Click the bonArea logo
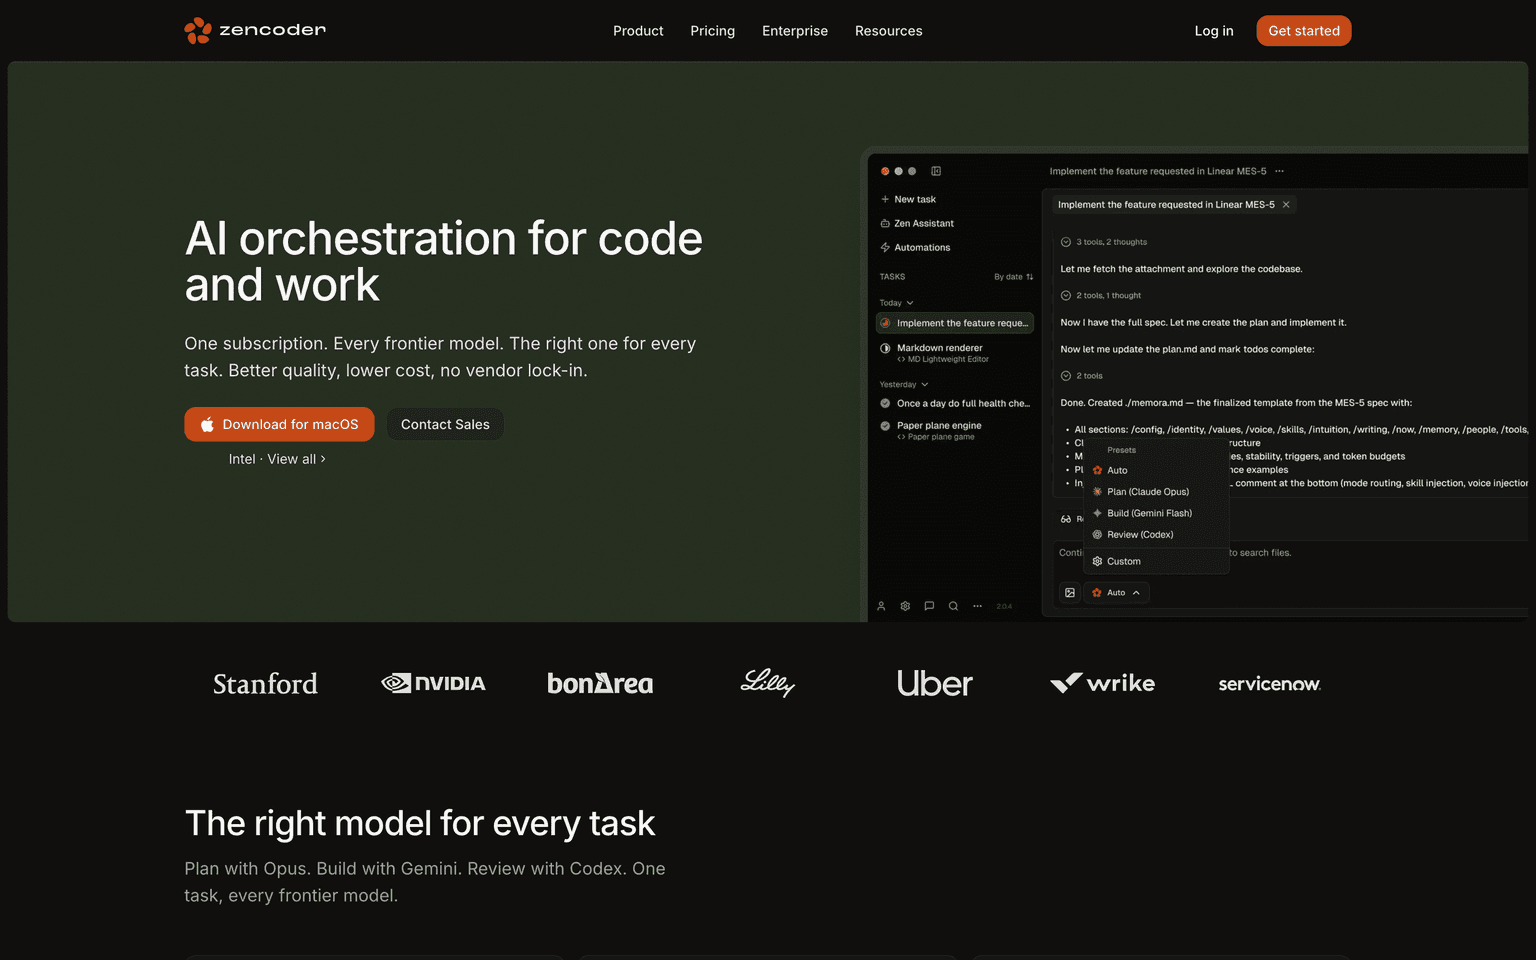The width and height of the screenshot is (1536, 960). click(x=600, y=683)
